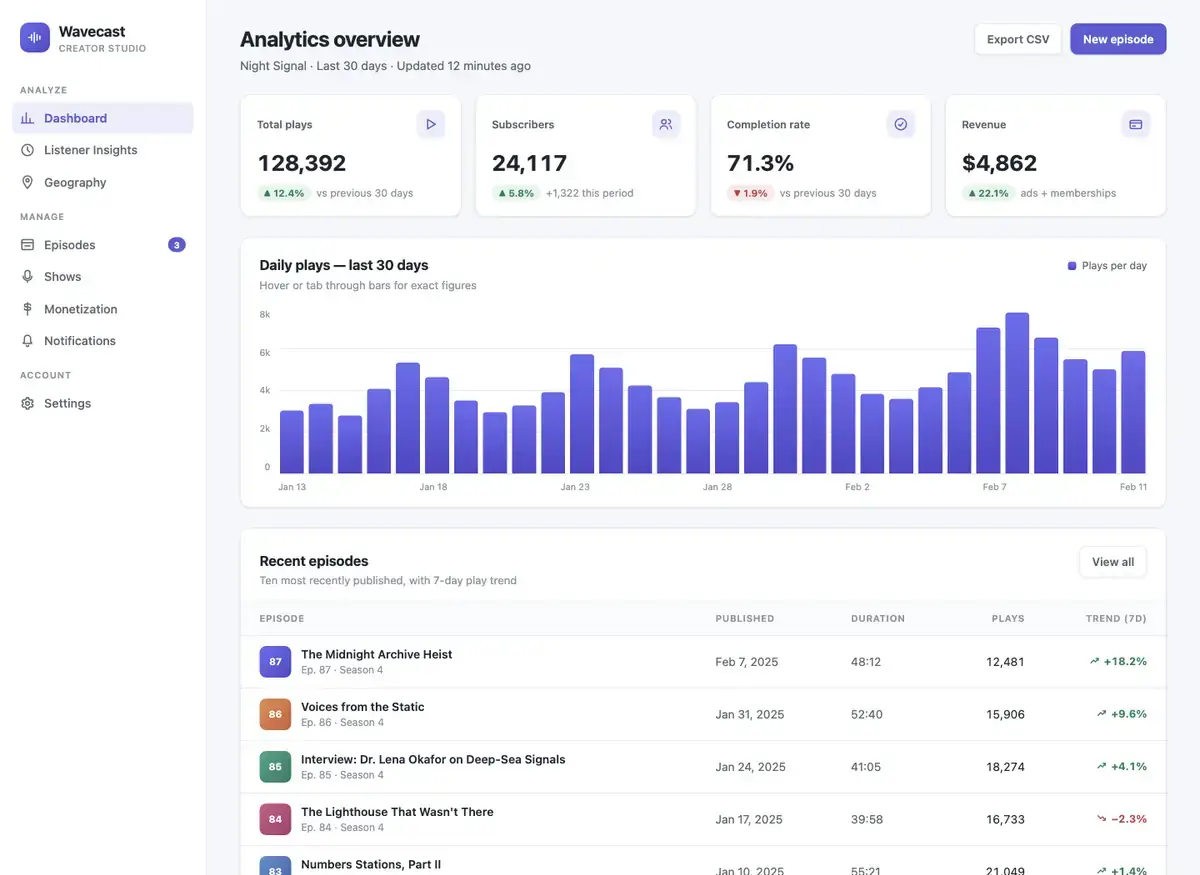Open Voices from the Static episode
The width and height of the screenshot is (1200, 875).
coord(362,707)
